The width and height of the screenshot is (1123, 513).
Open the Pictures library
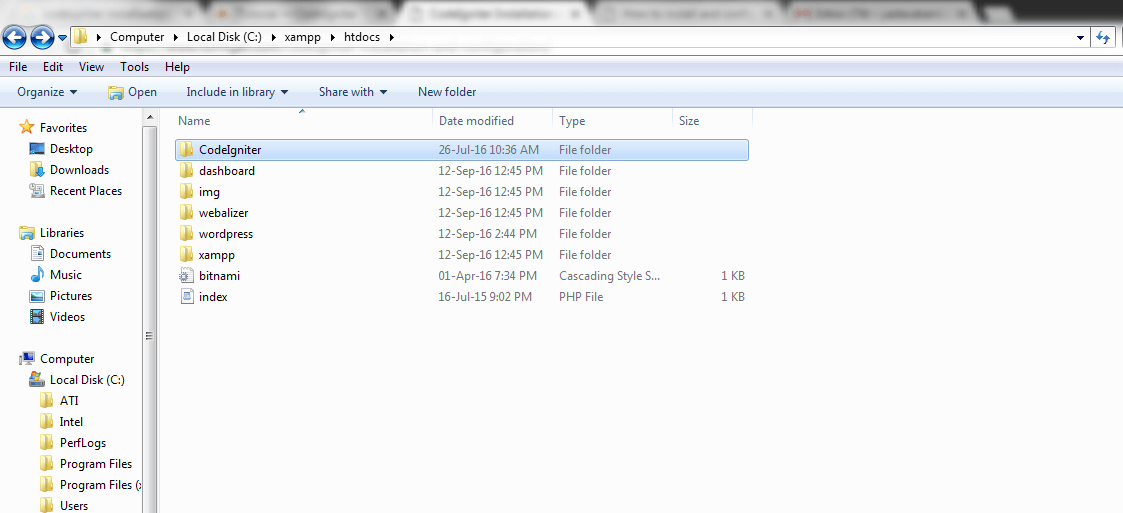[x=61, y=296]
